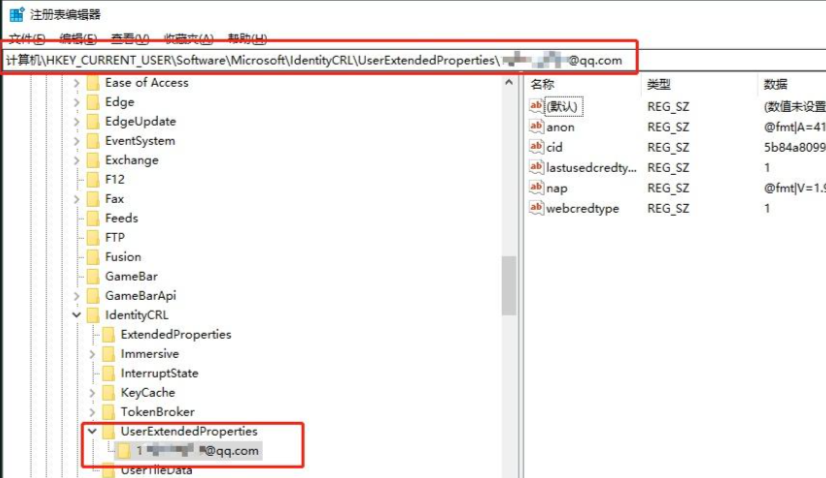The image size is (826, 478).
Task: Select the UserTileData key label
Action: click(x=156, y=471)
